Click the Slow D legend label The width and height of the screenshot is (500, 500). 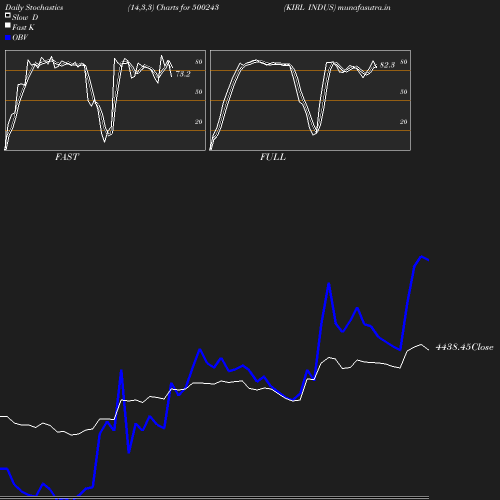tap(25, 17)
